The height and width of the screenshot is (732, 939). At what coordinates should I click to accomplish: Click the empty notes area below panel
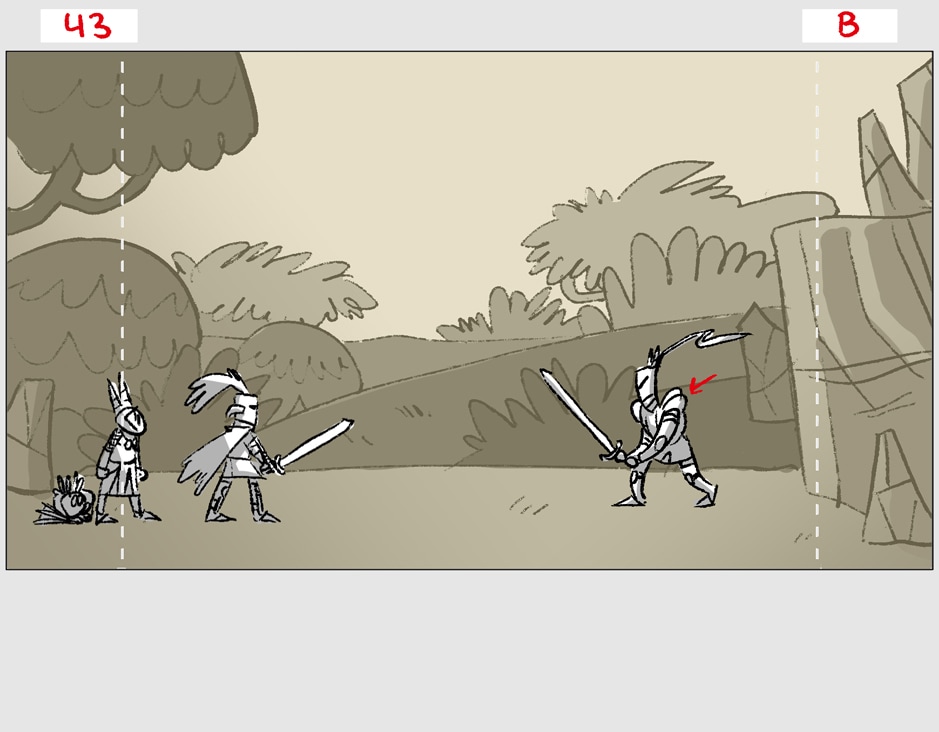coord(469,650)
